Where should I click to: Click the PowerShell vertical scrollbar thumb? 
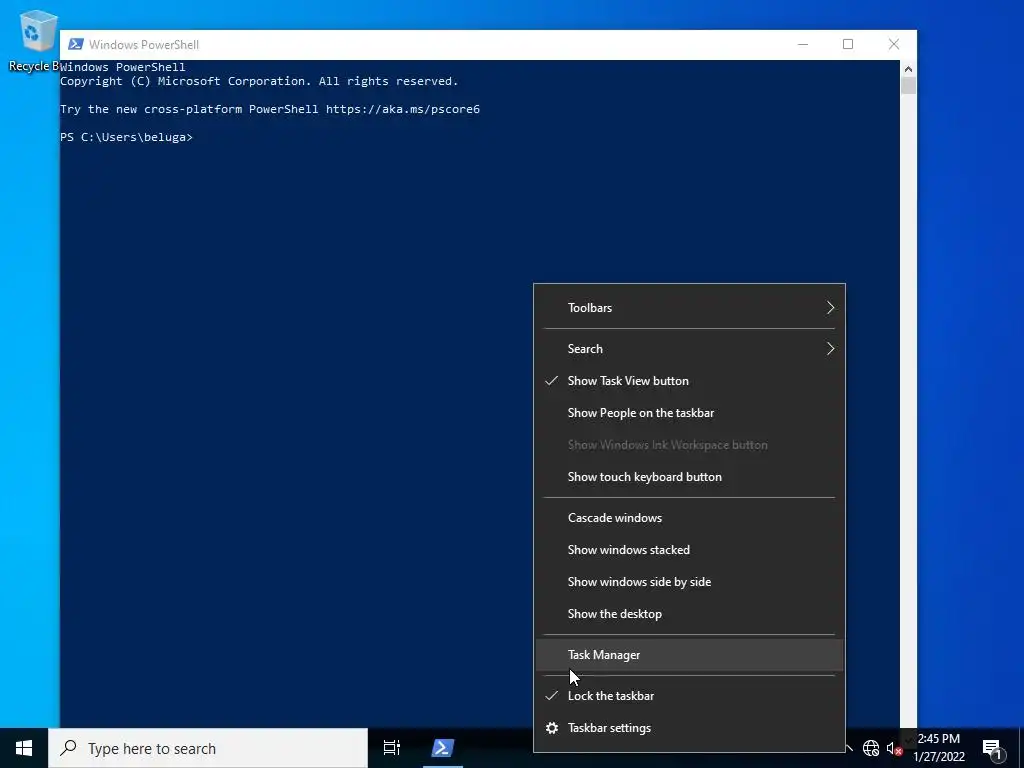(x=908, y=86)
